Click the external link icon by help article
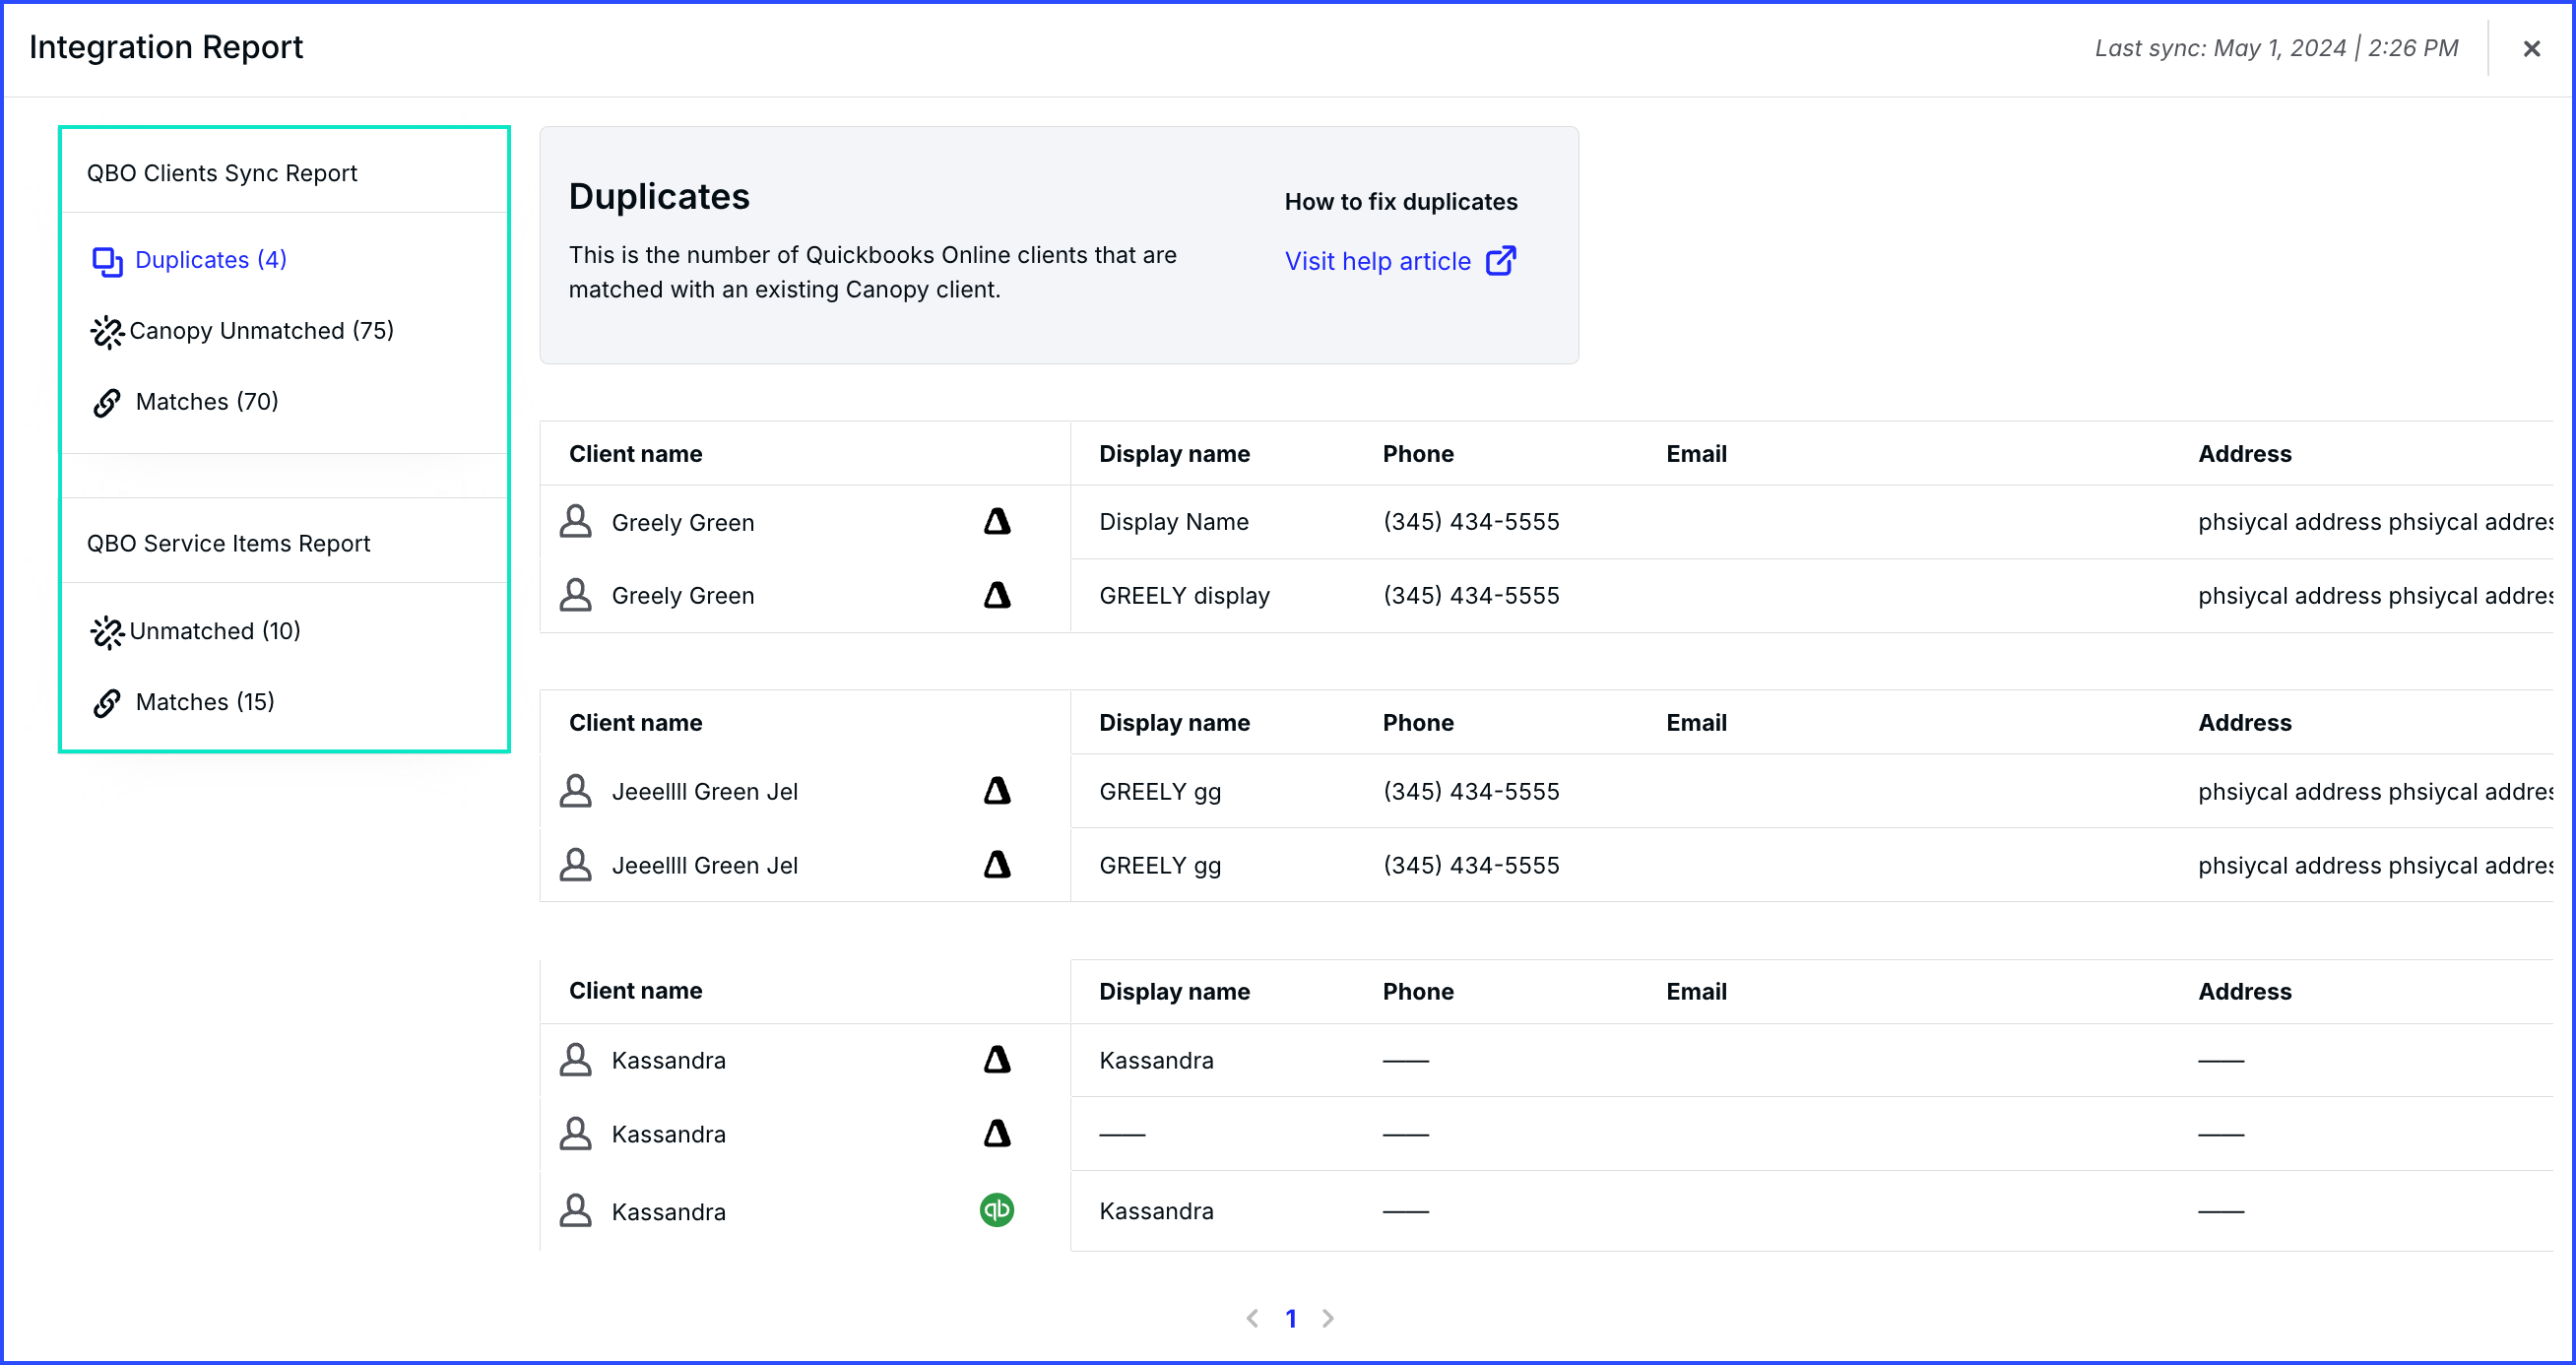The height and width of the screenshot is (1365, 2576). 1500,260
